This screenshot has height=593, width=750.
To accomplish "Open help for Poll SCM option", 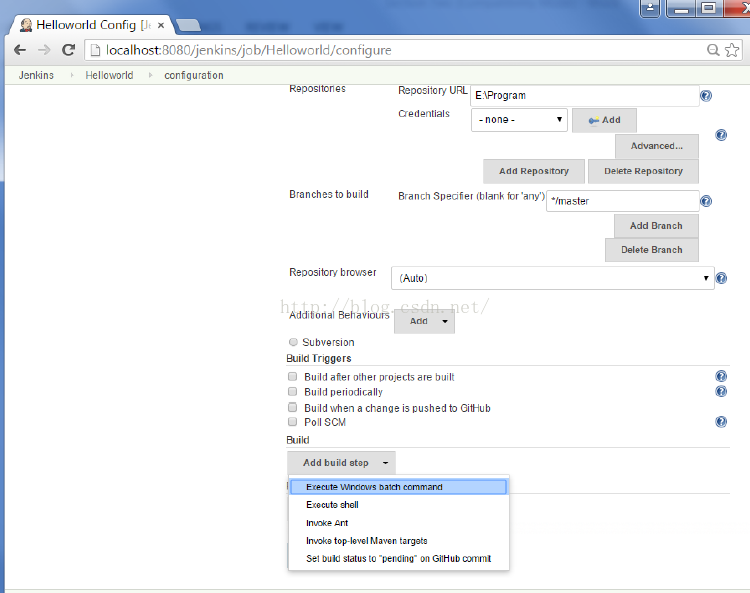I will click(721, 421).
